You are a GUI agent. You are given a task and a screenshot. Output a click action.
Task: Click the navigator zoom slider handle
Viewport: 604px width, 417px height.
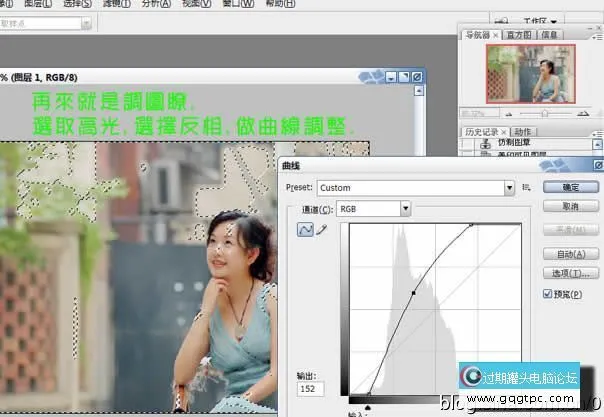point(545,114)
